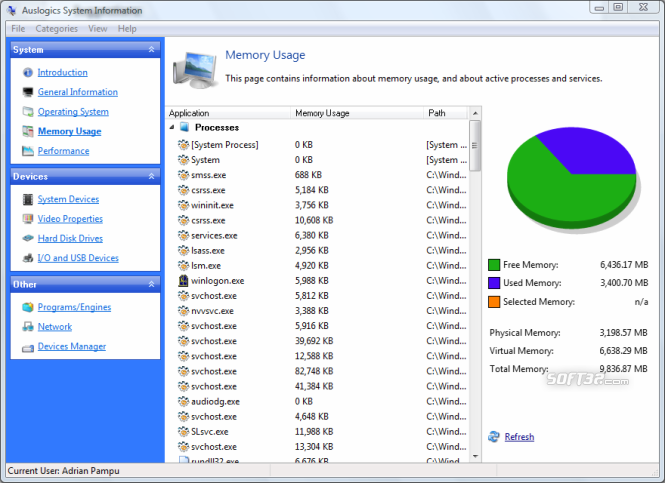Click the 10,608 KB memory value

pyautogui.click(x=314, y=221)
